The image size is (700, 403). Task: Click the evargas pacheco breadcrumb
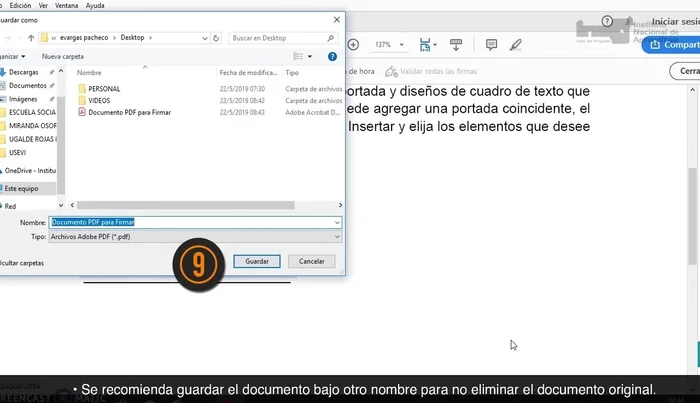coord(84,37)
